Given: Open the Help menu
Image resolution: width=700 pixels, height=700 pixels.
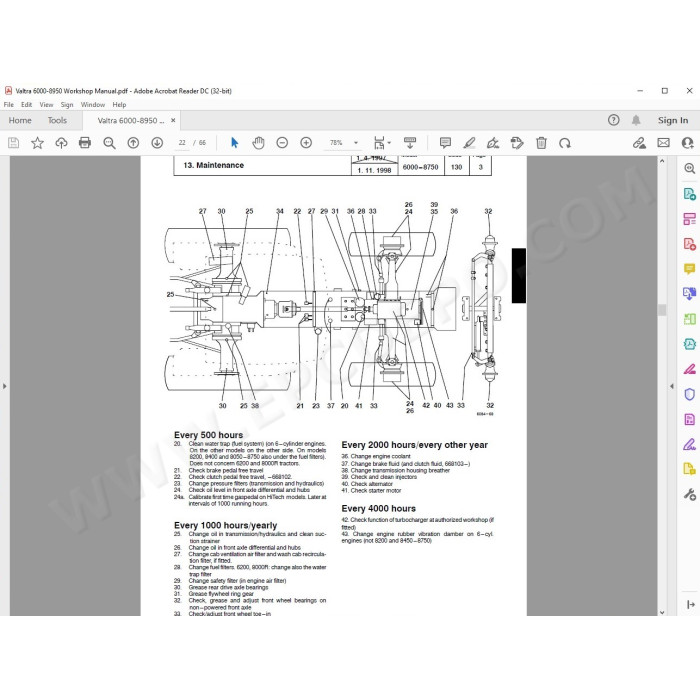Looking at the screenshot, I should 119,104.
